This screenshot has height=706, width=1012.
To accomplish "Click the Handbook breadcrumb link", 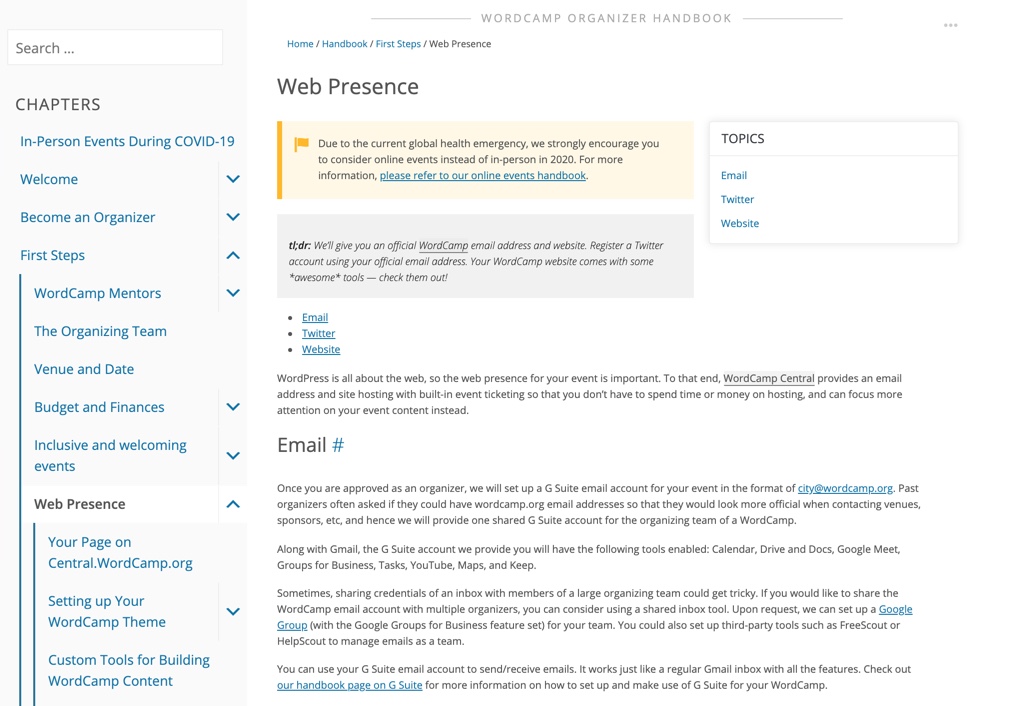I will [x=344, y=44].
